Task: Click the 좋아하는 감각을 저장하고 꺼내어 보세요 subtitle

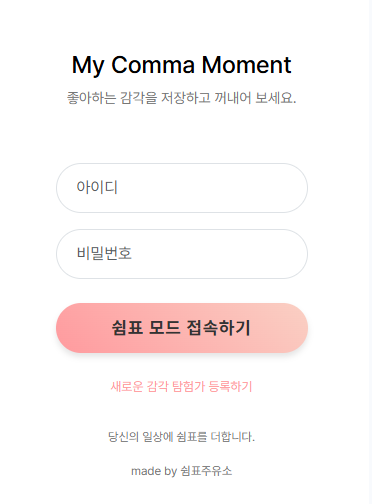Action: click(x=182, y=98)
